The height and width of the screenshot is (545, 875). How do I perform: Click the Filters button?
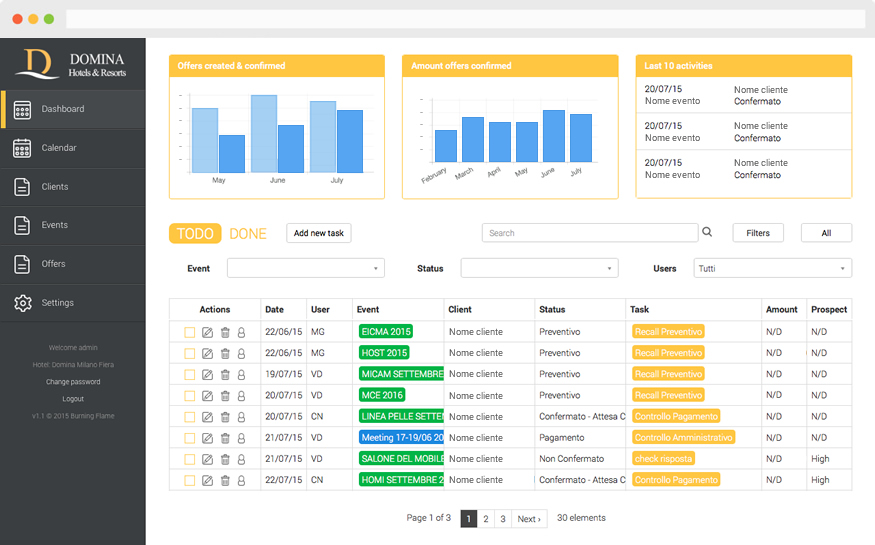758,233
